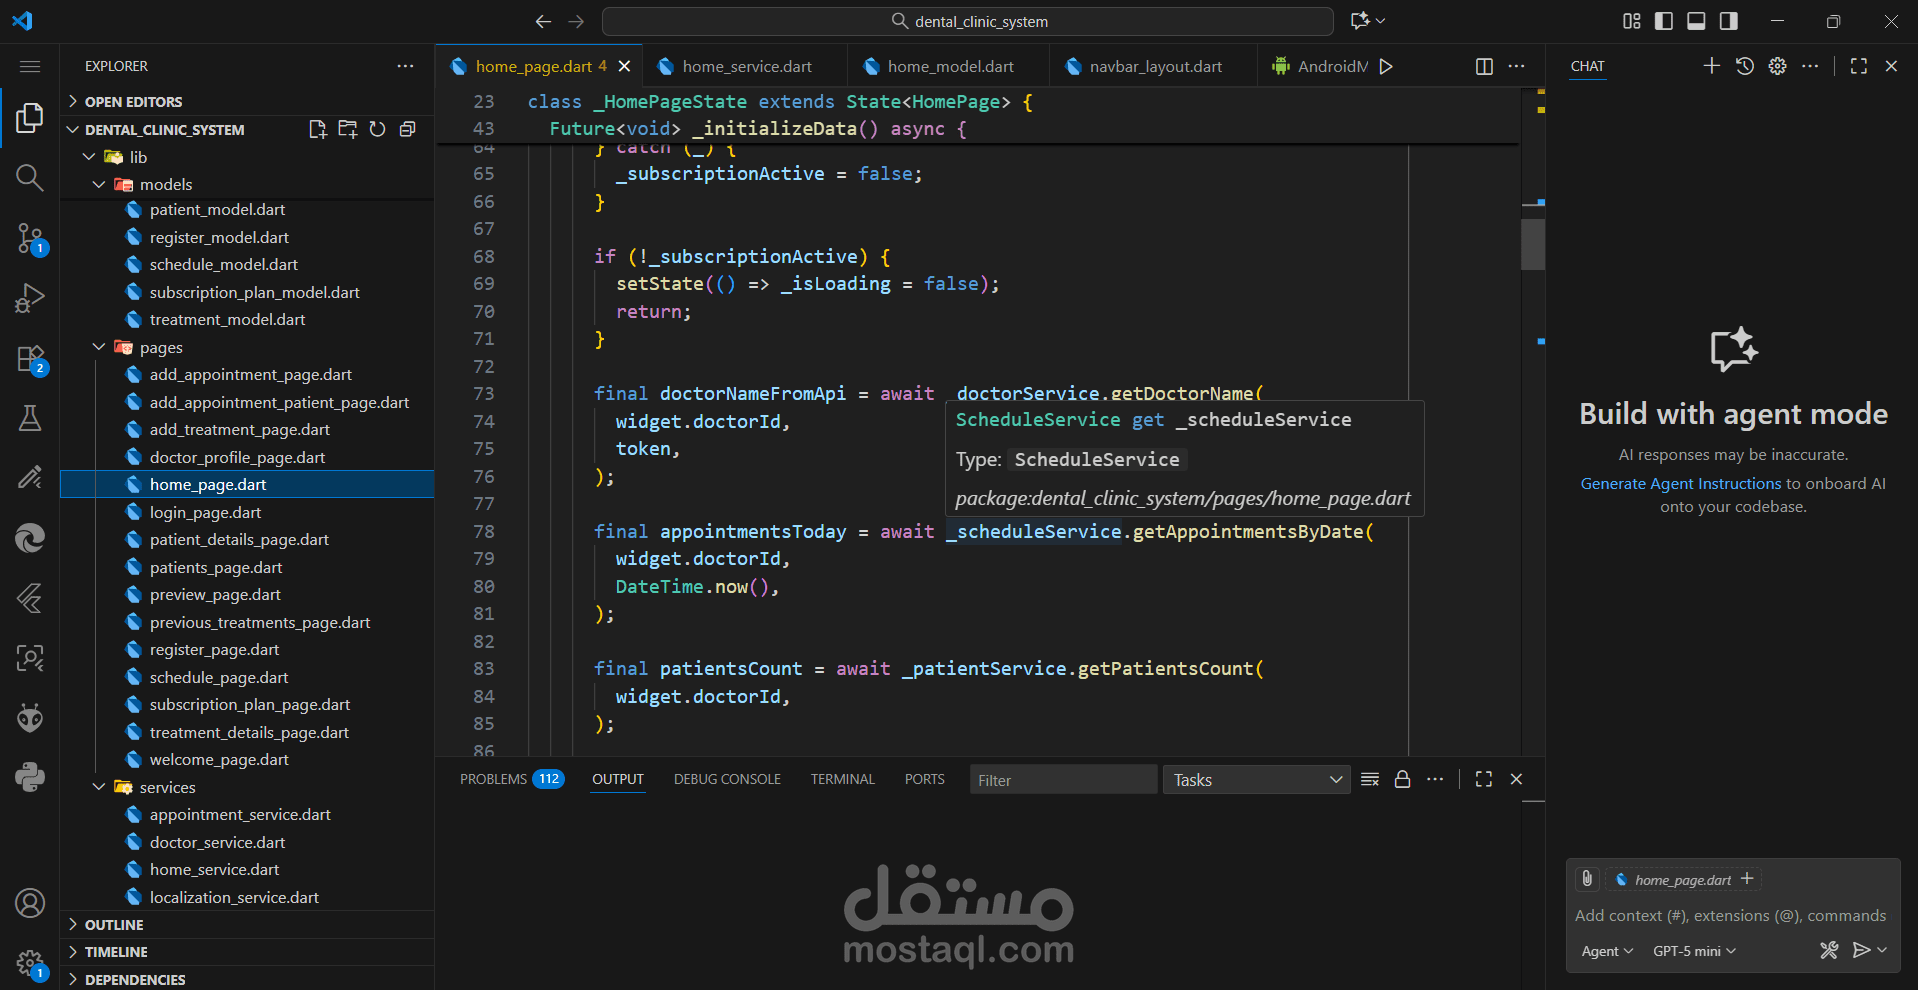Open Accounts icon in activity bar

(x=30, y=903)
